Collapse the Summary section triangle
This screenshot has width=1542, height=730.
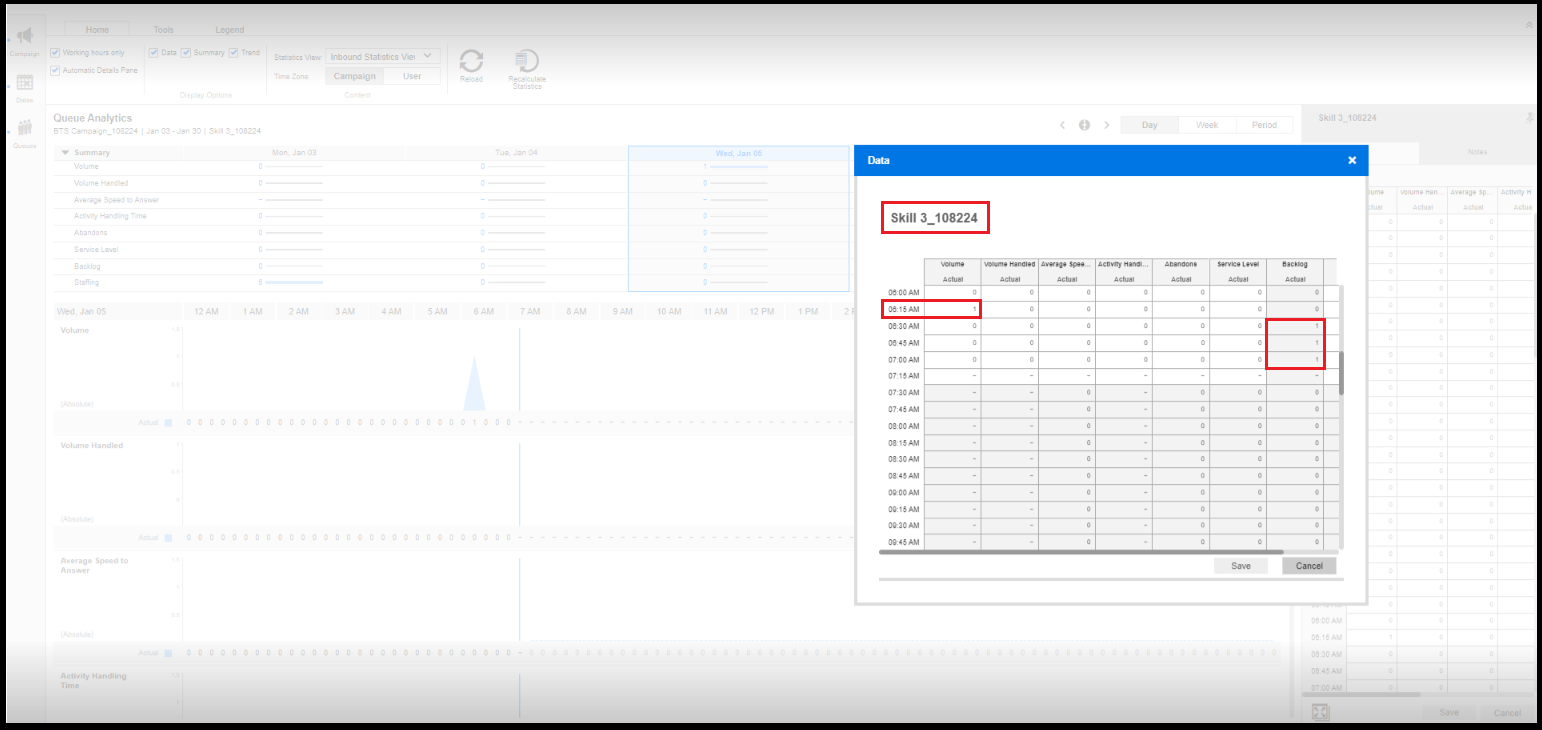coord(66,153)
